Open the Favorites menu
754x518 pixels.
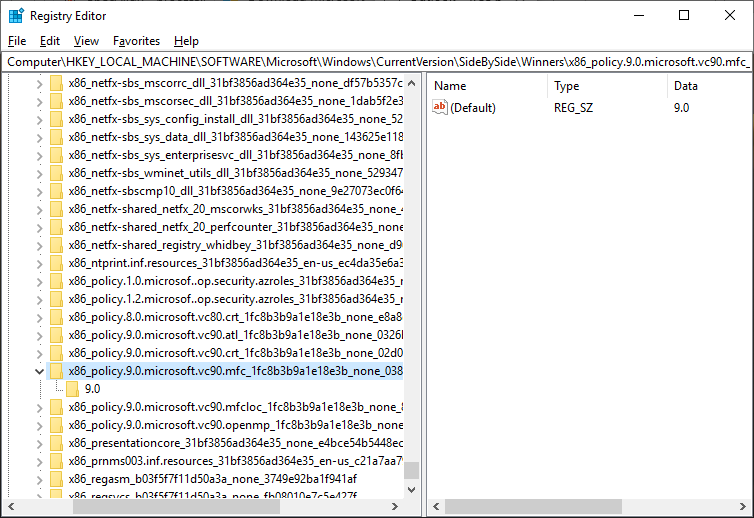(x=136, y=41)
